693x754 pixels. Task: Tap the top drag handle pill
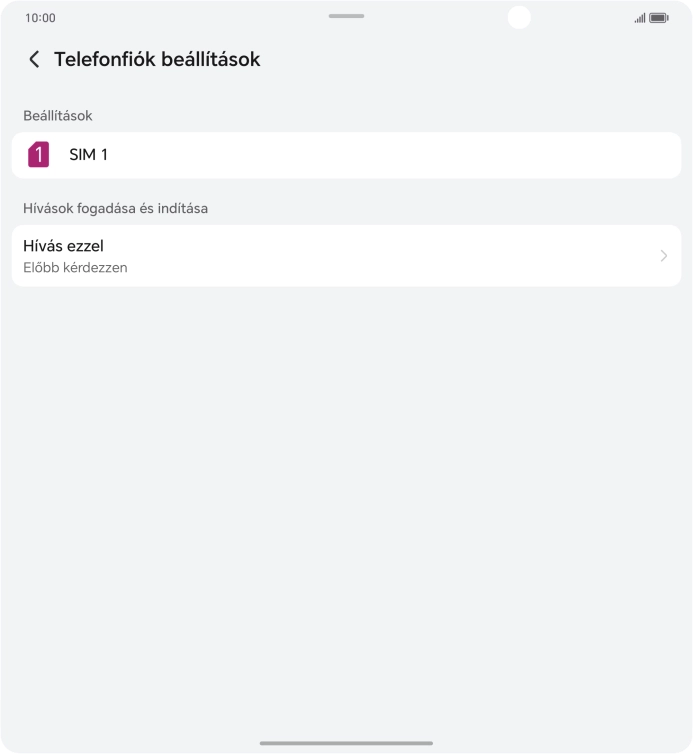click(x=346, y=16)
